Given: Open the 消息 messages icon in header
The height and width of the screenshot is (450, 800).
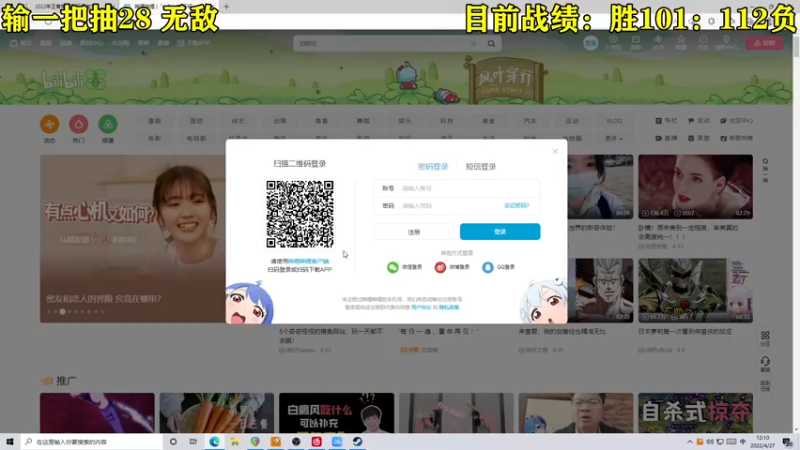Looking at the screenshot, I should pyautogui.click(x=636, y=42).
